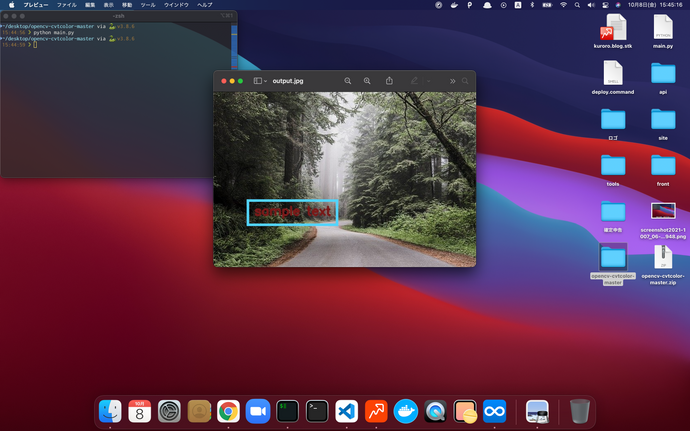Screen dimensions: 690x431
Task: Open Calendar from the Dock
Action: pos(139,411)
